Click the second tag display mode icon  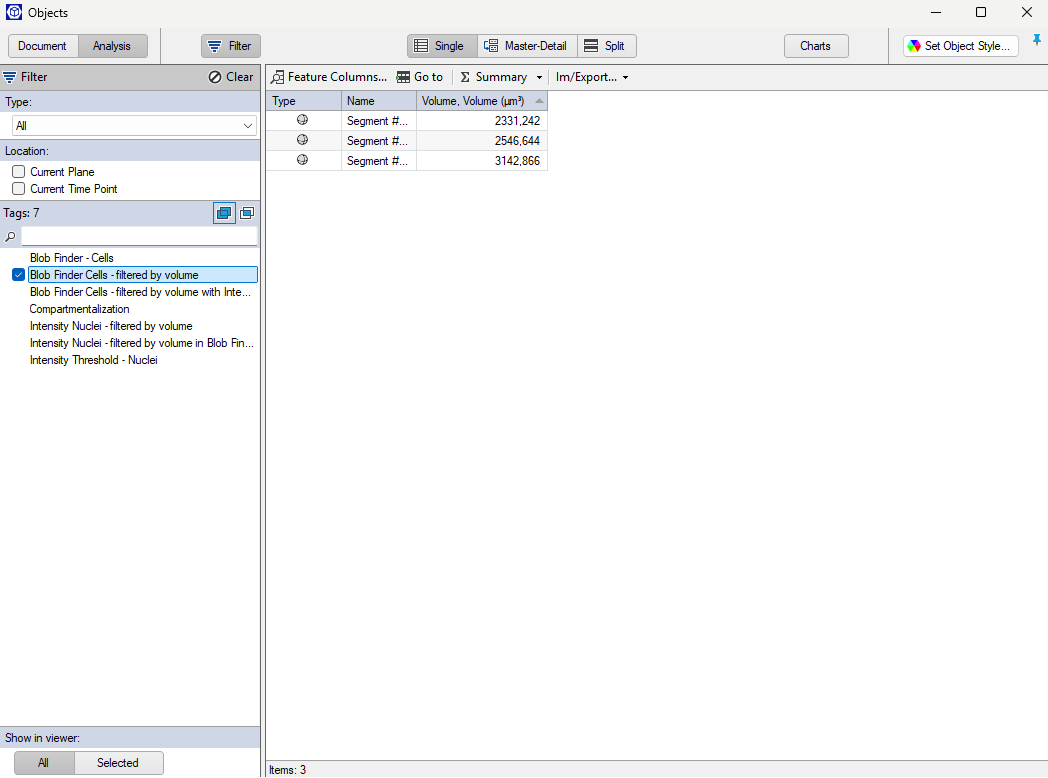click(x=247, y=212)
